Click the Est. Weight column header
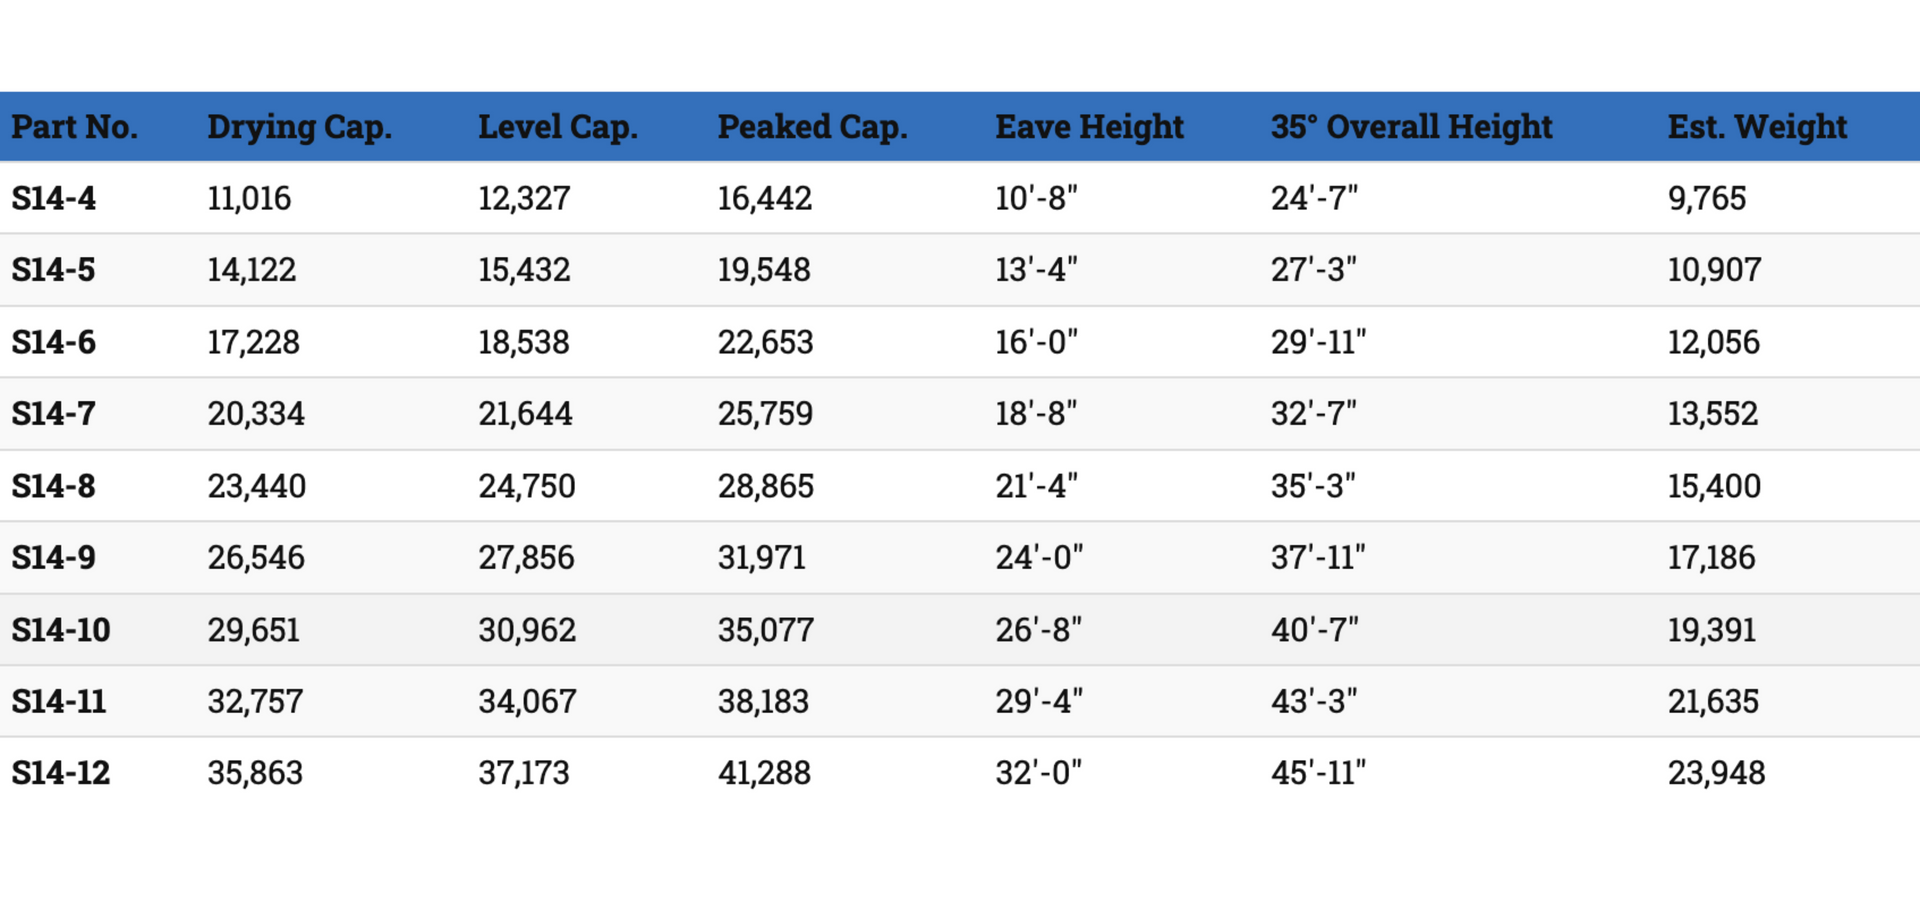 (1757, 127)
